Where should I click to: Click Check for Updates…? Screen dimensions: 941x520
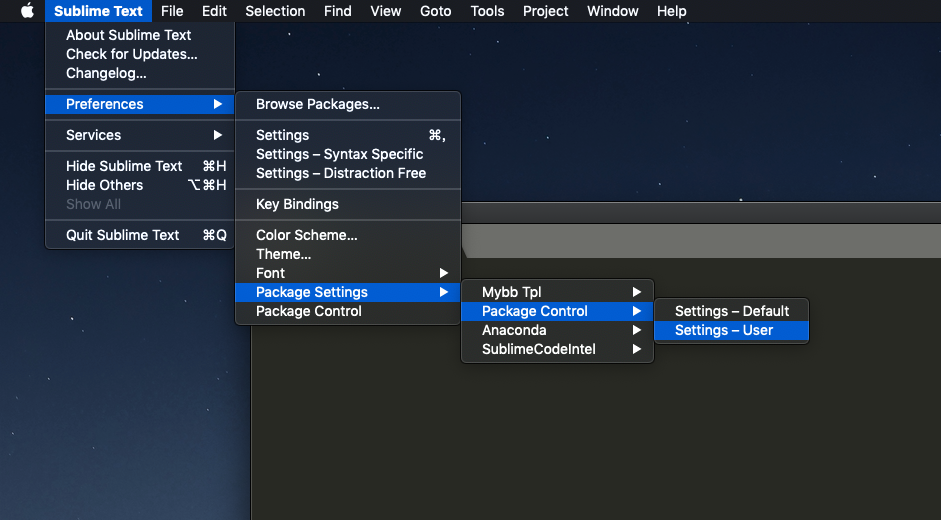pos(131,54)
